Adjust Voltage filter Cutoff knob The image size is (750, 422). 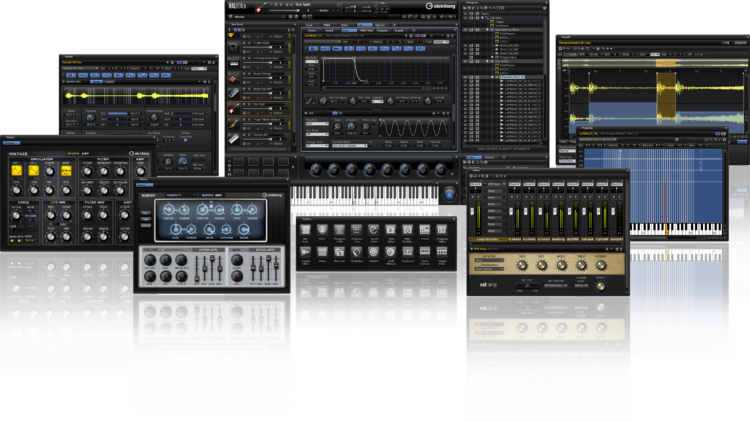point(87,171)
